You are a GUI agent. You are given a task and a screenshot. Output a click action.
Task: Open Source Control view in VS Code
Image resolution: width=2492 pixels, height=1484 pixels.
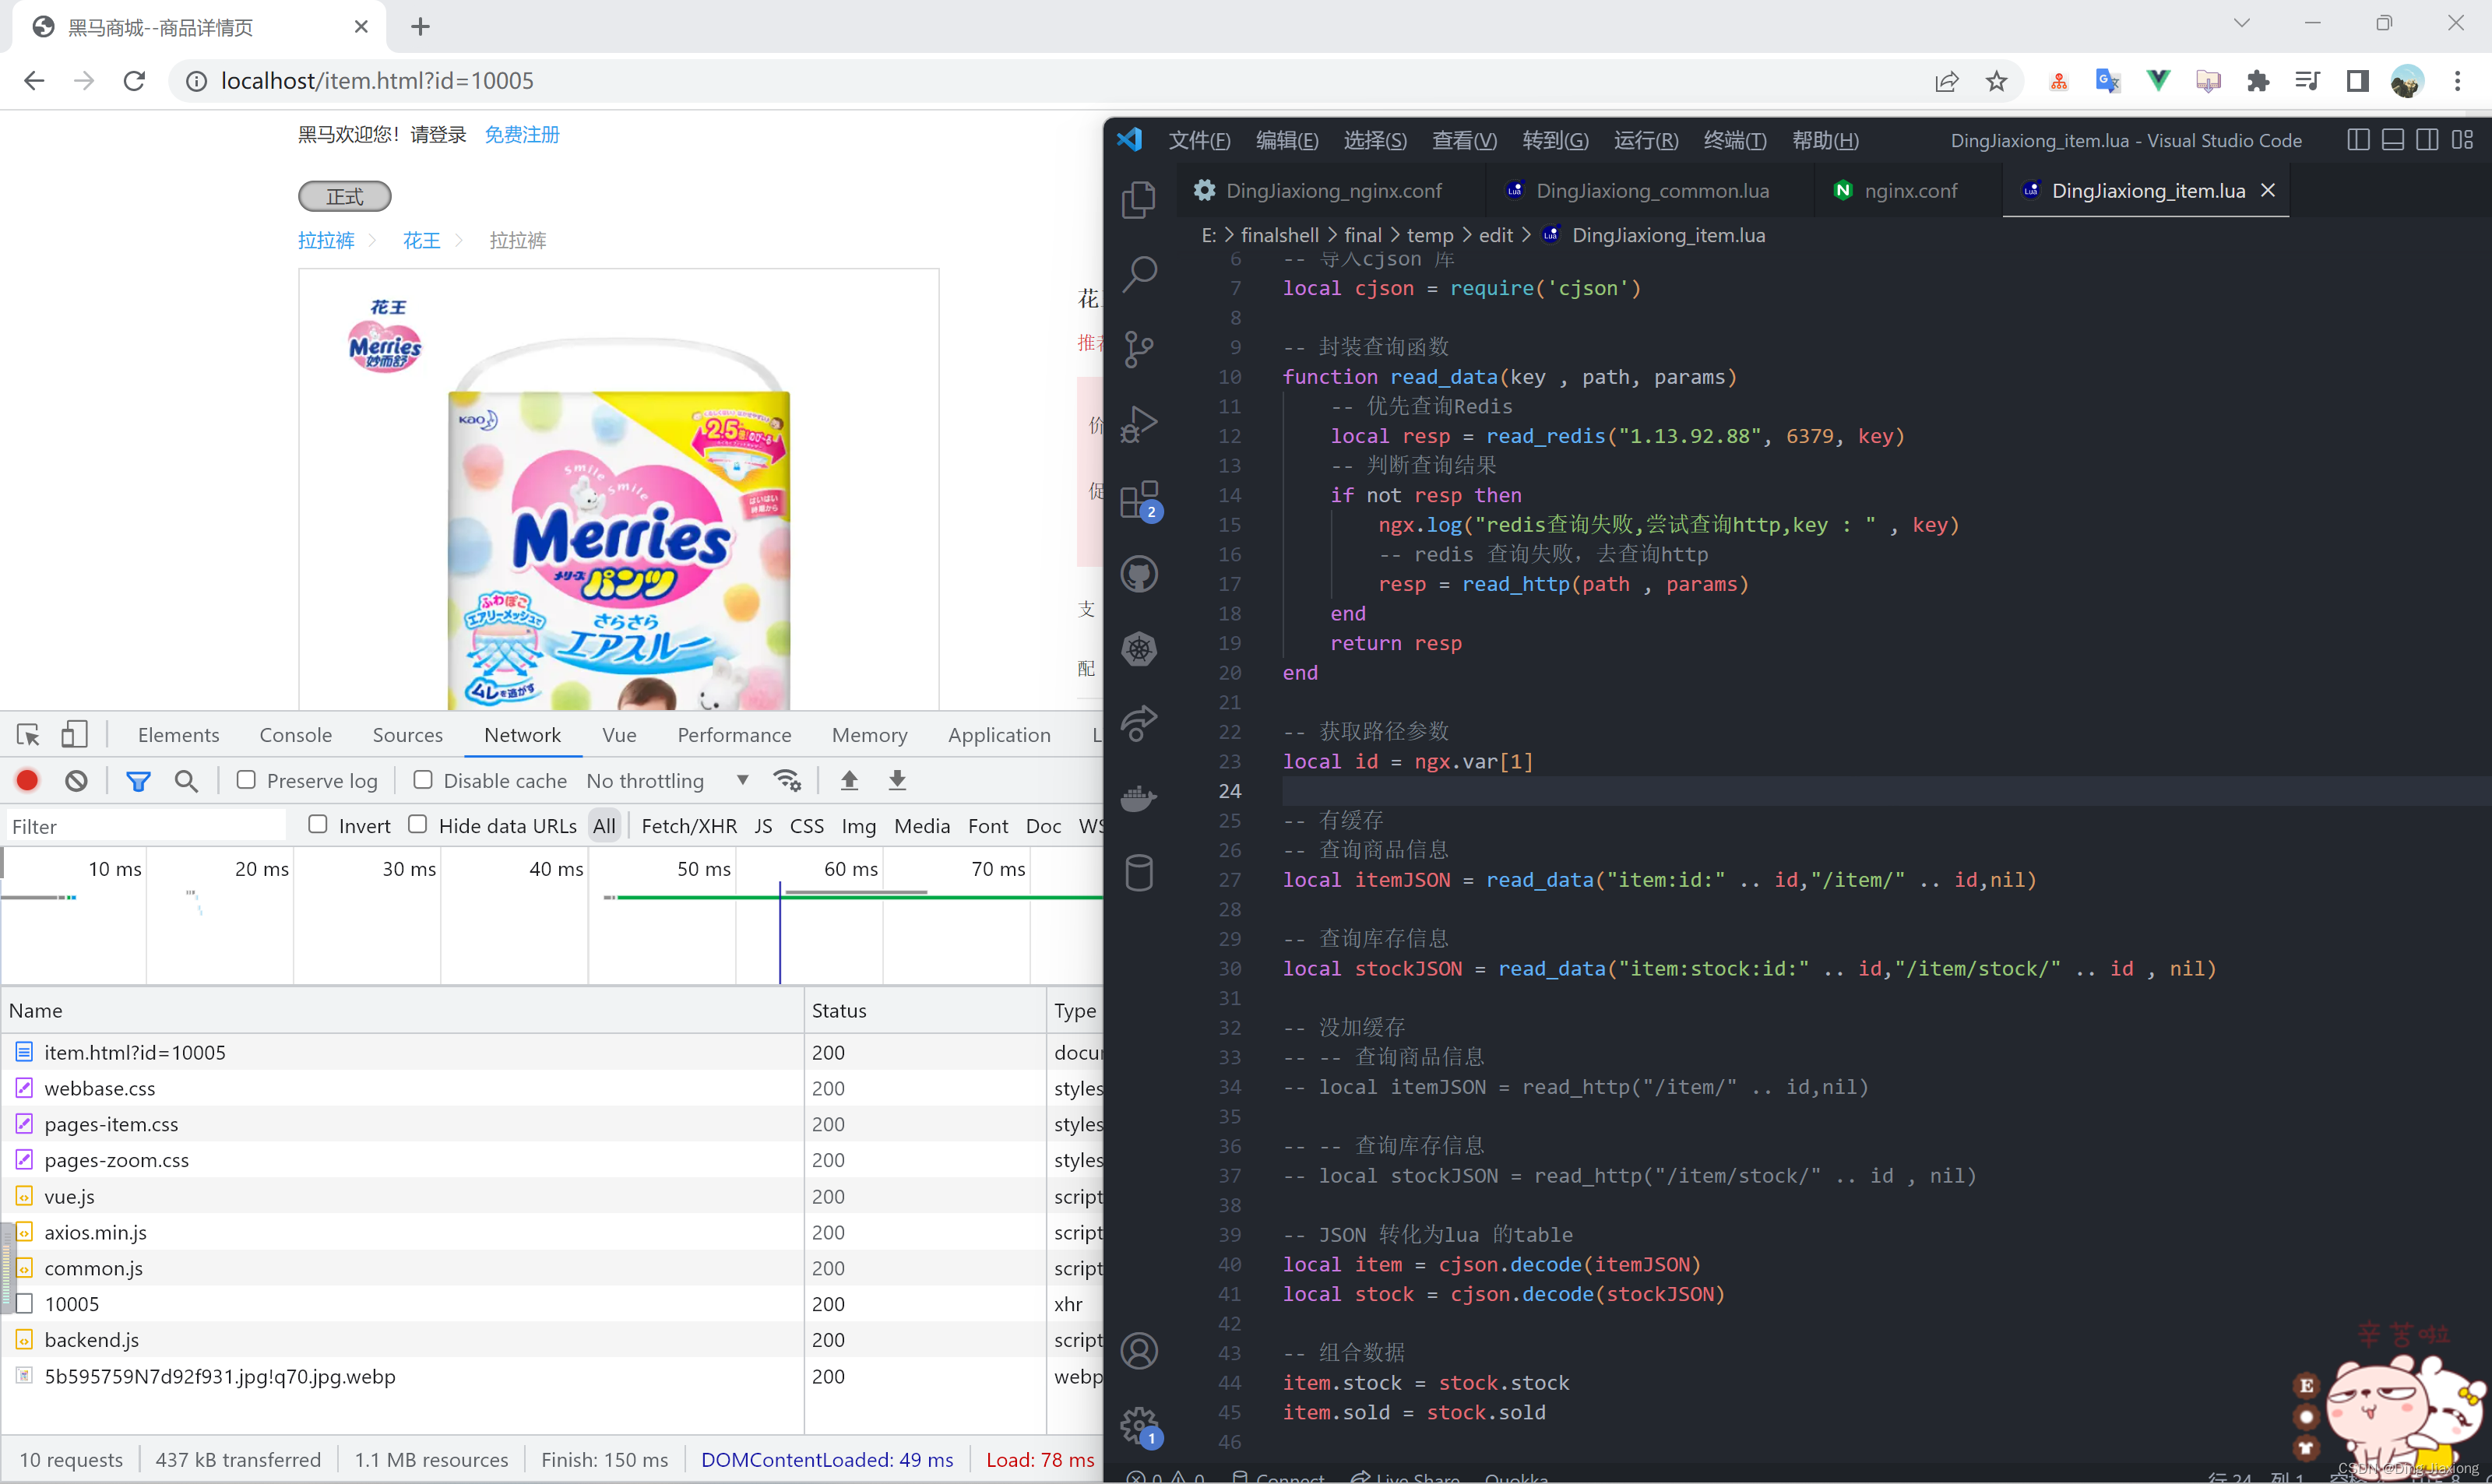click(1139, 349)
